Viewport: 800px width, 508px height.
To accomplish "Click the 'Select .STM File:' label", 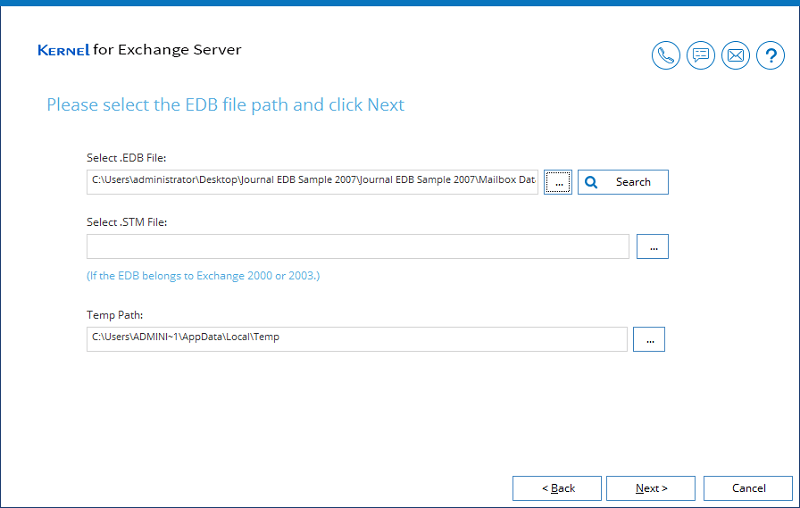I will (x=127, y=222).
